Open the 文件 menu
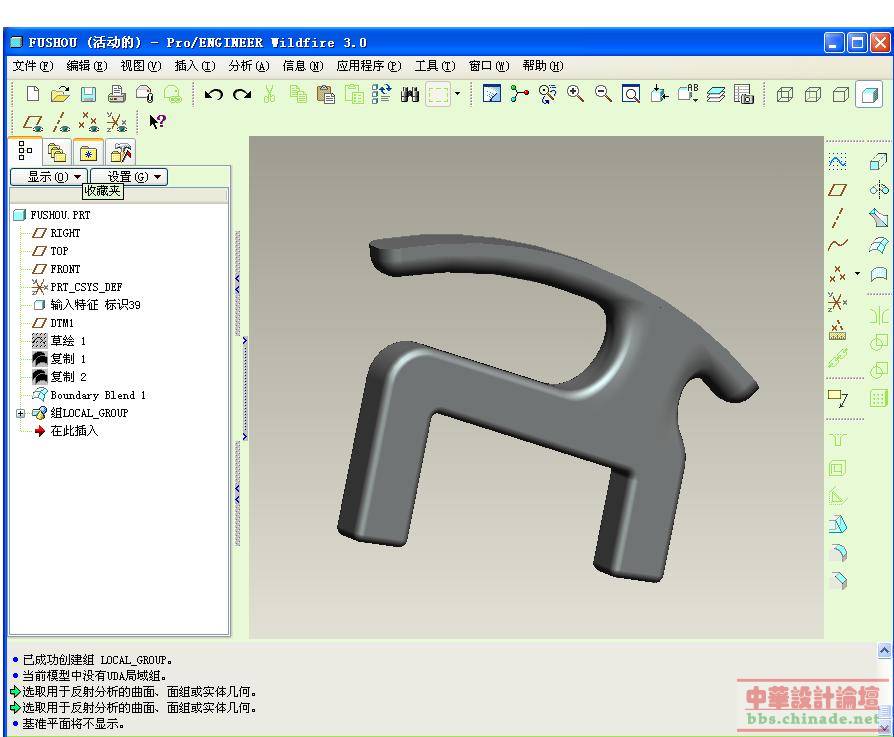 coord(32,66)
